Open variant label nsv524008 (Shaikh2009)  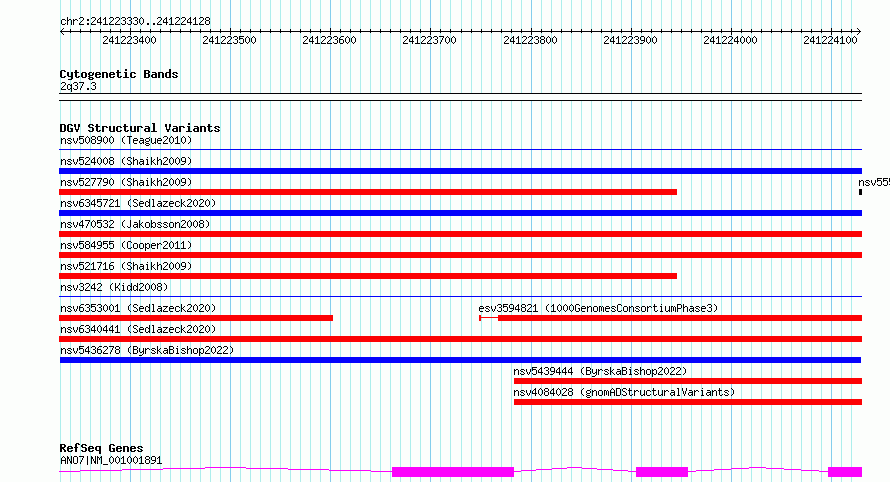126,161
